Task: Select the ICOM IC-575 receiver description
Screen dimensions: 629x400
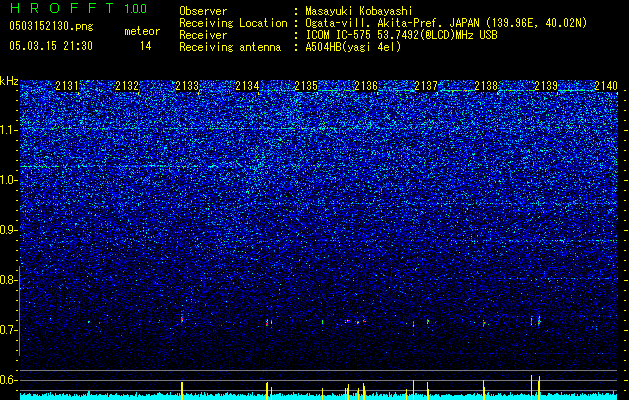Action: click(401, 35)
